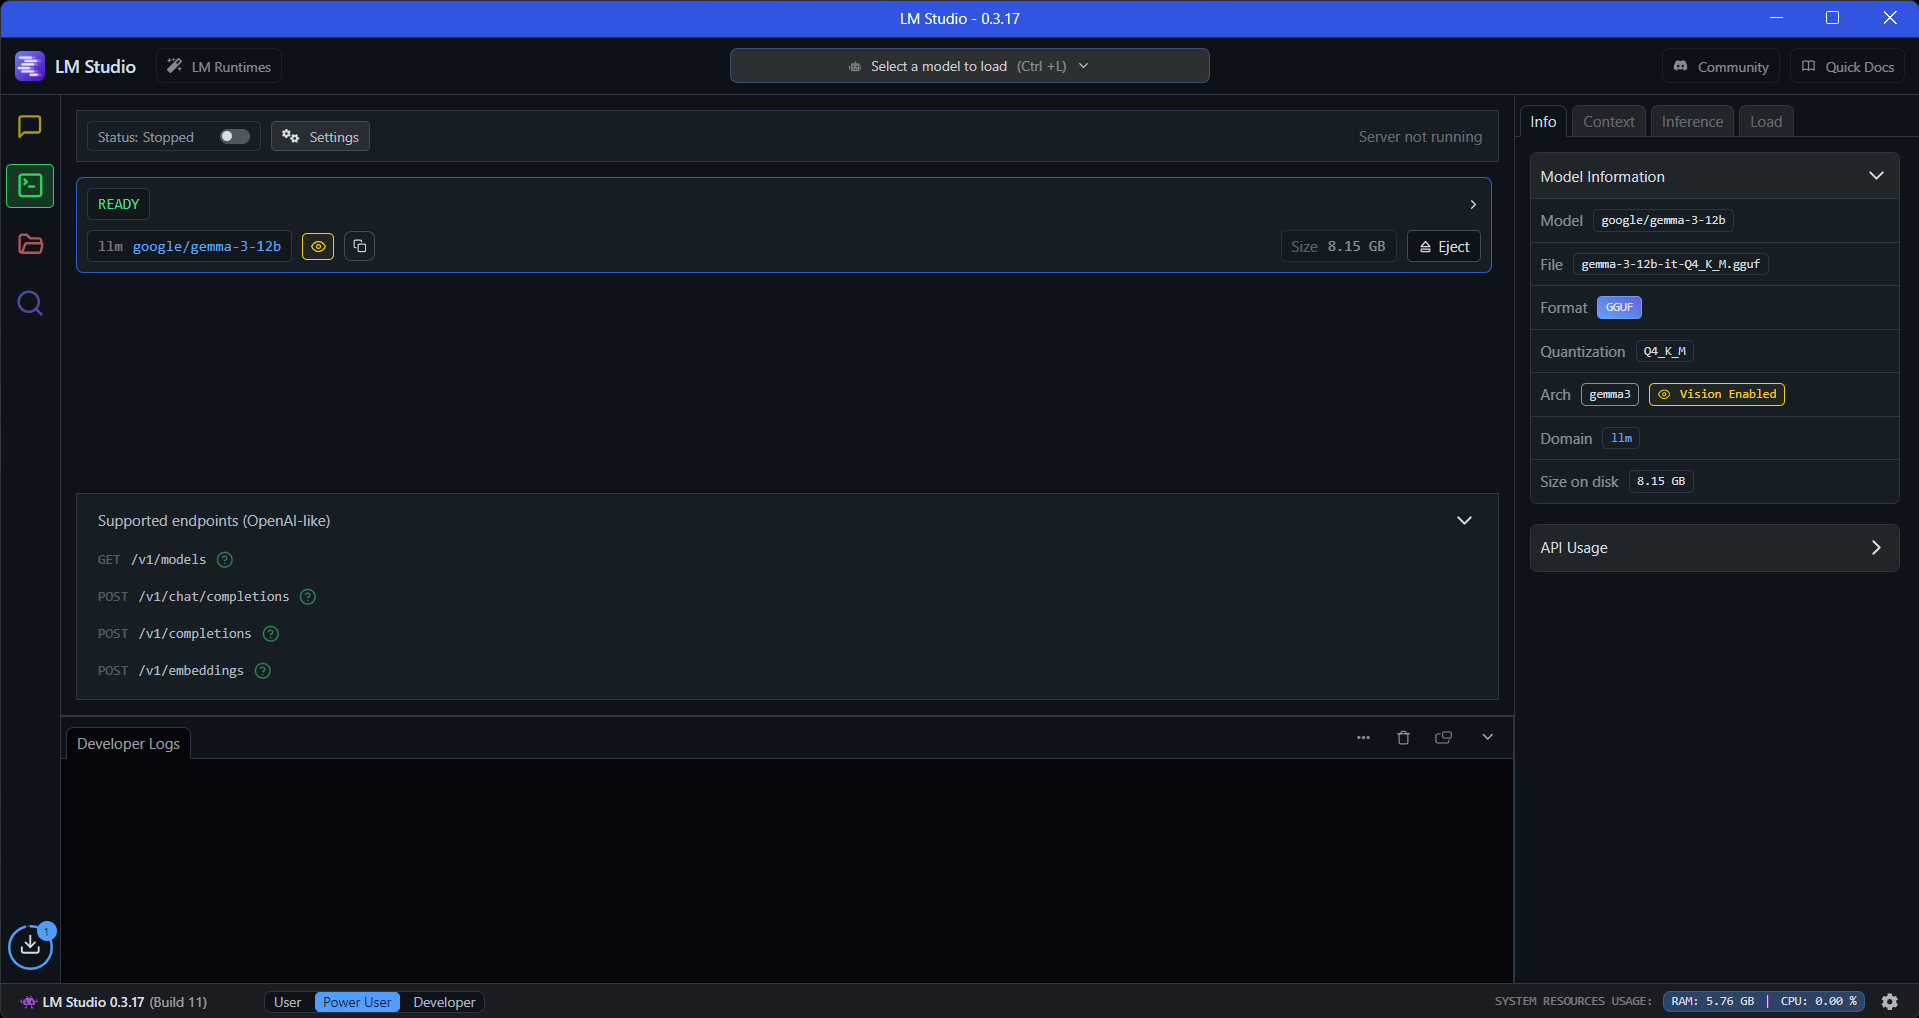Click the Q4_K_M quantization value
The height and width of the screenshot is (1018, 1919).
click(1665, 351)
